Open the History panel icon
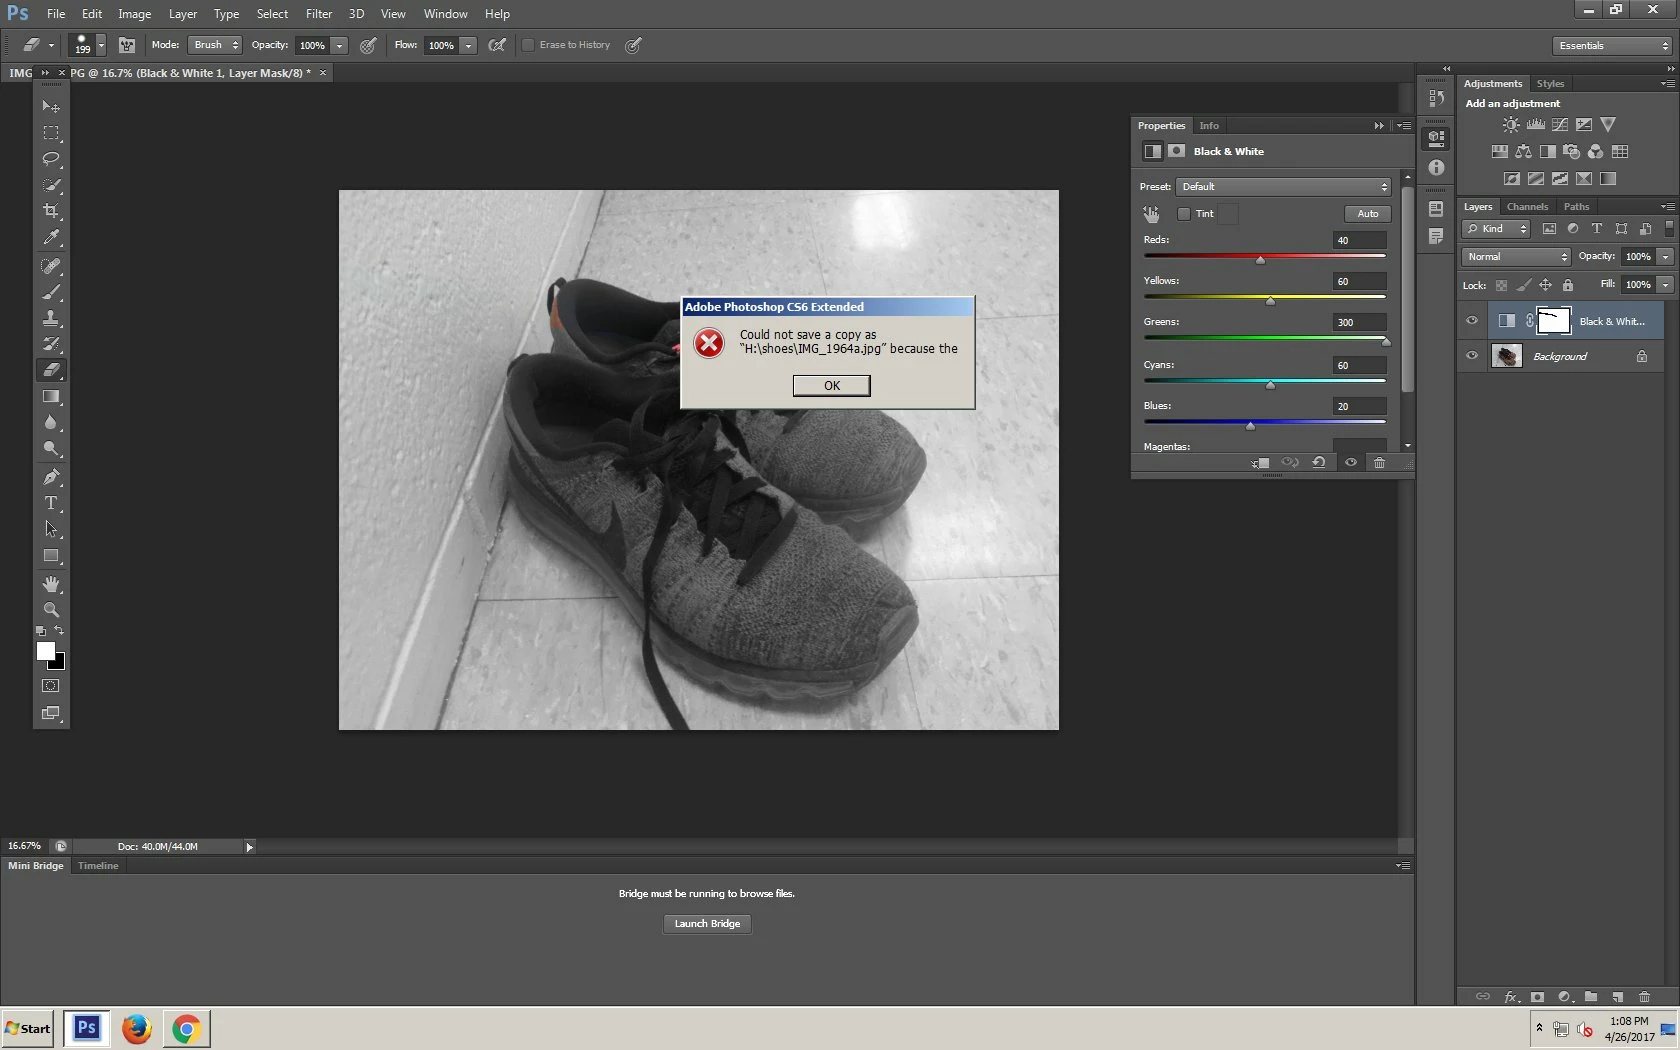Screen dimensions: 1680x1050 click(1437, 98)
